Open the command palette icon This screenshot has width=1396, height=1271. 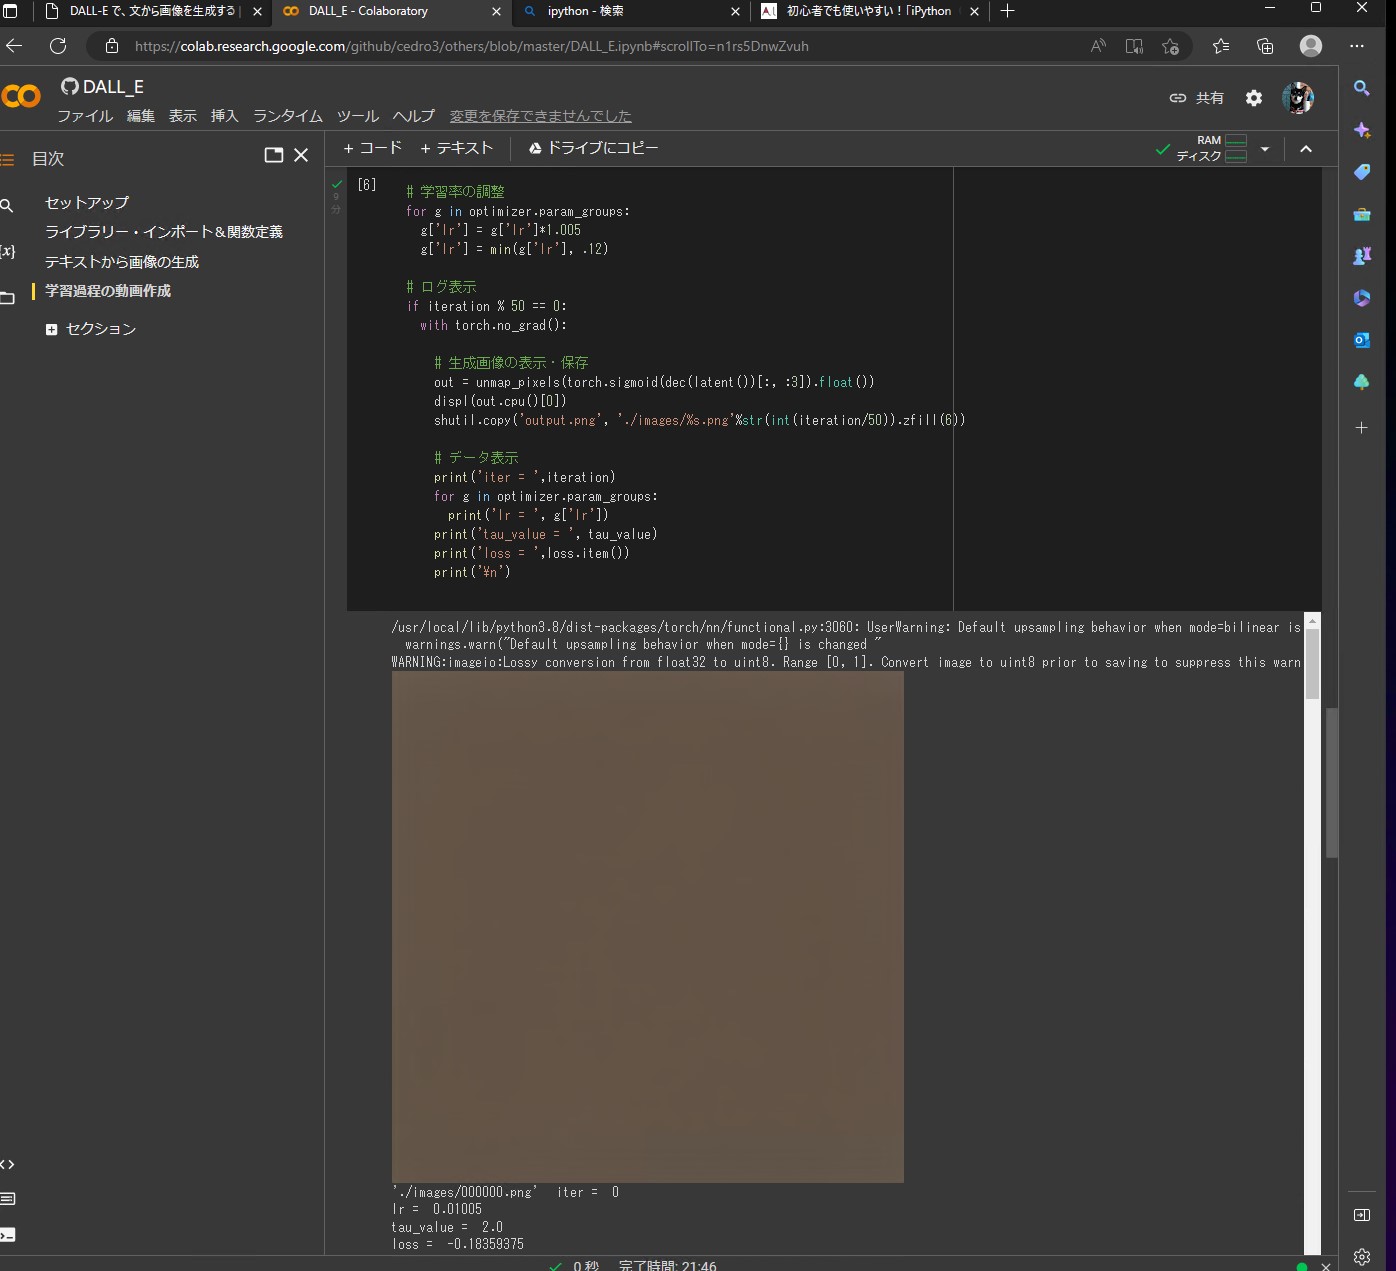pos(7,1199)
